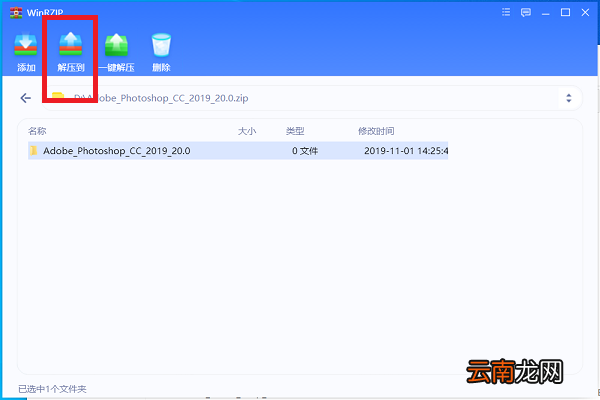600x400 pixels.
Task: Click the yellow folder icon of Adobe_Photoshop_CC_2019_20.0
Action: (34, 150)
